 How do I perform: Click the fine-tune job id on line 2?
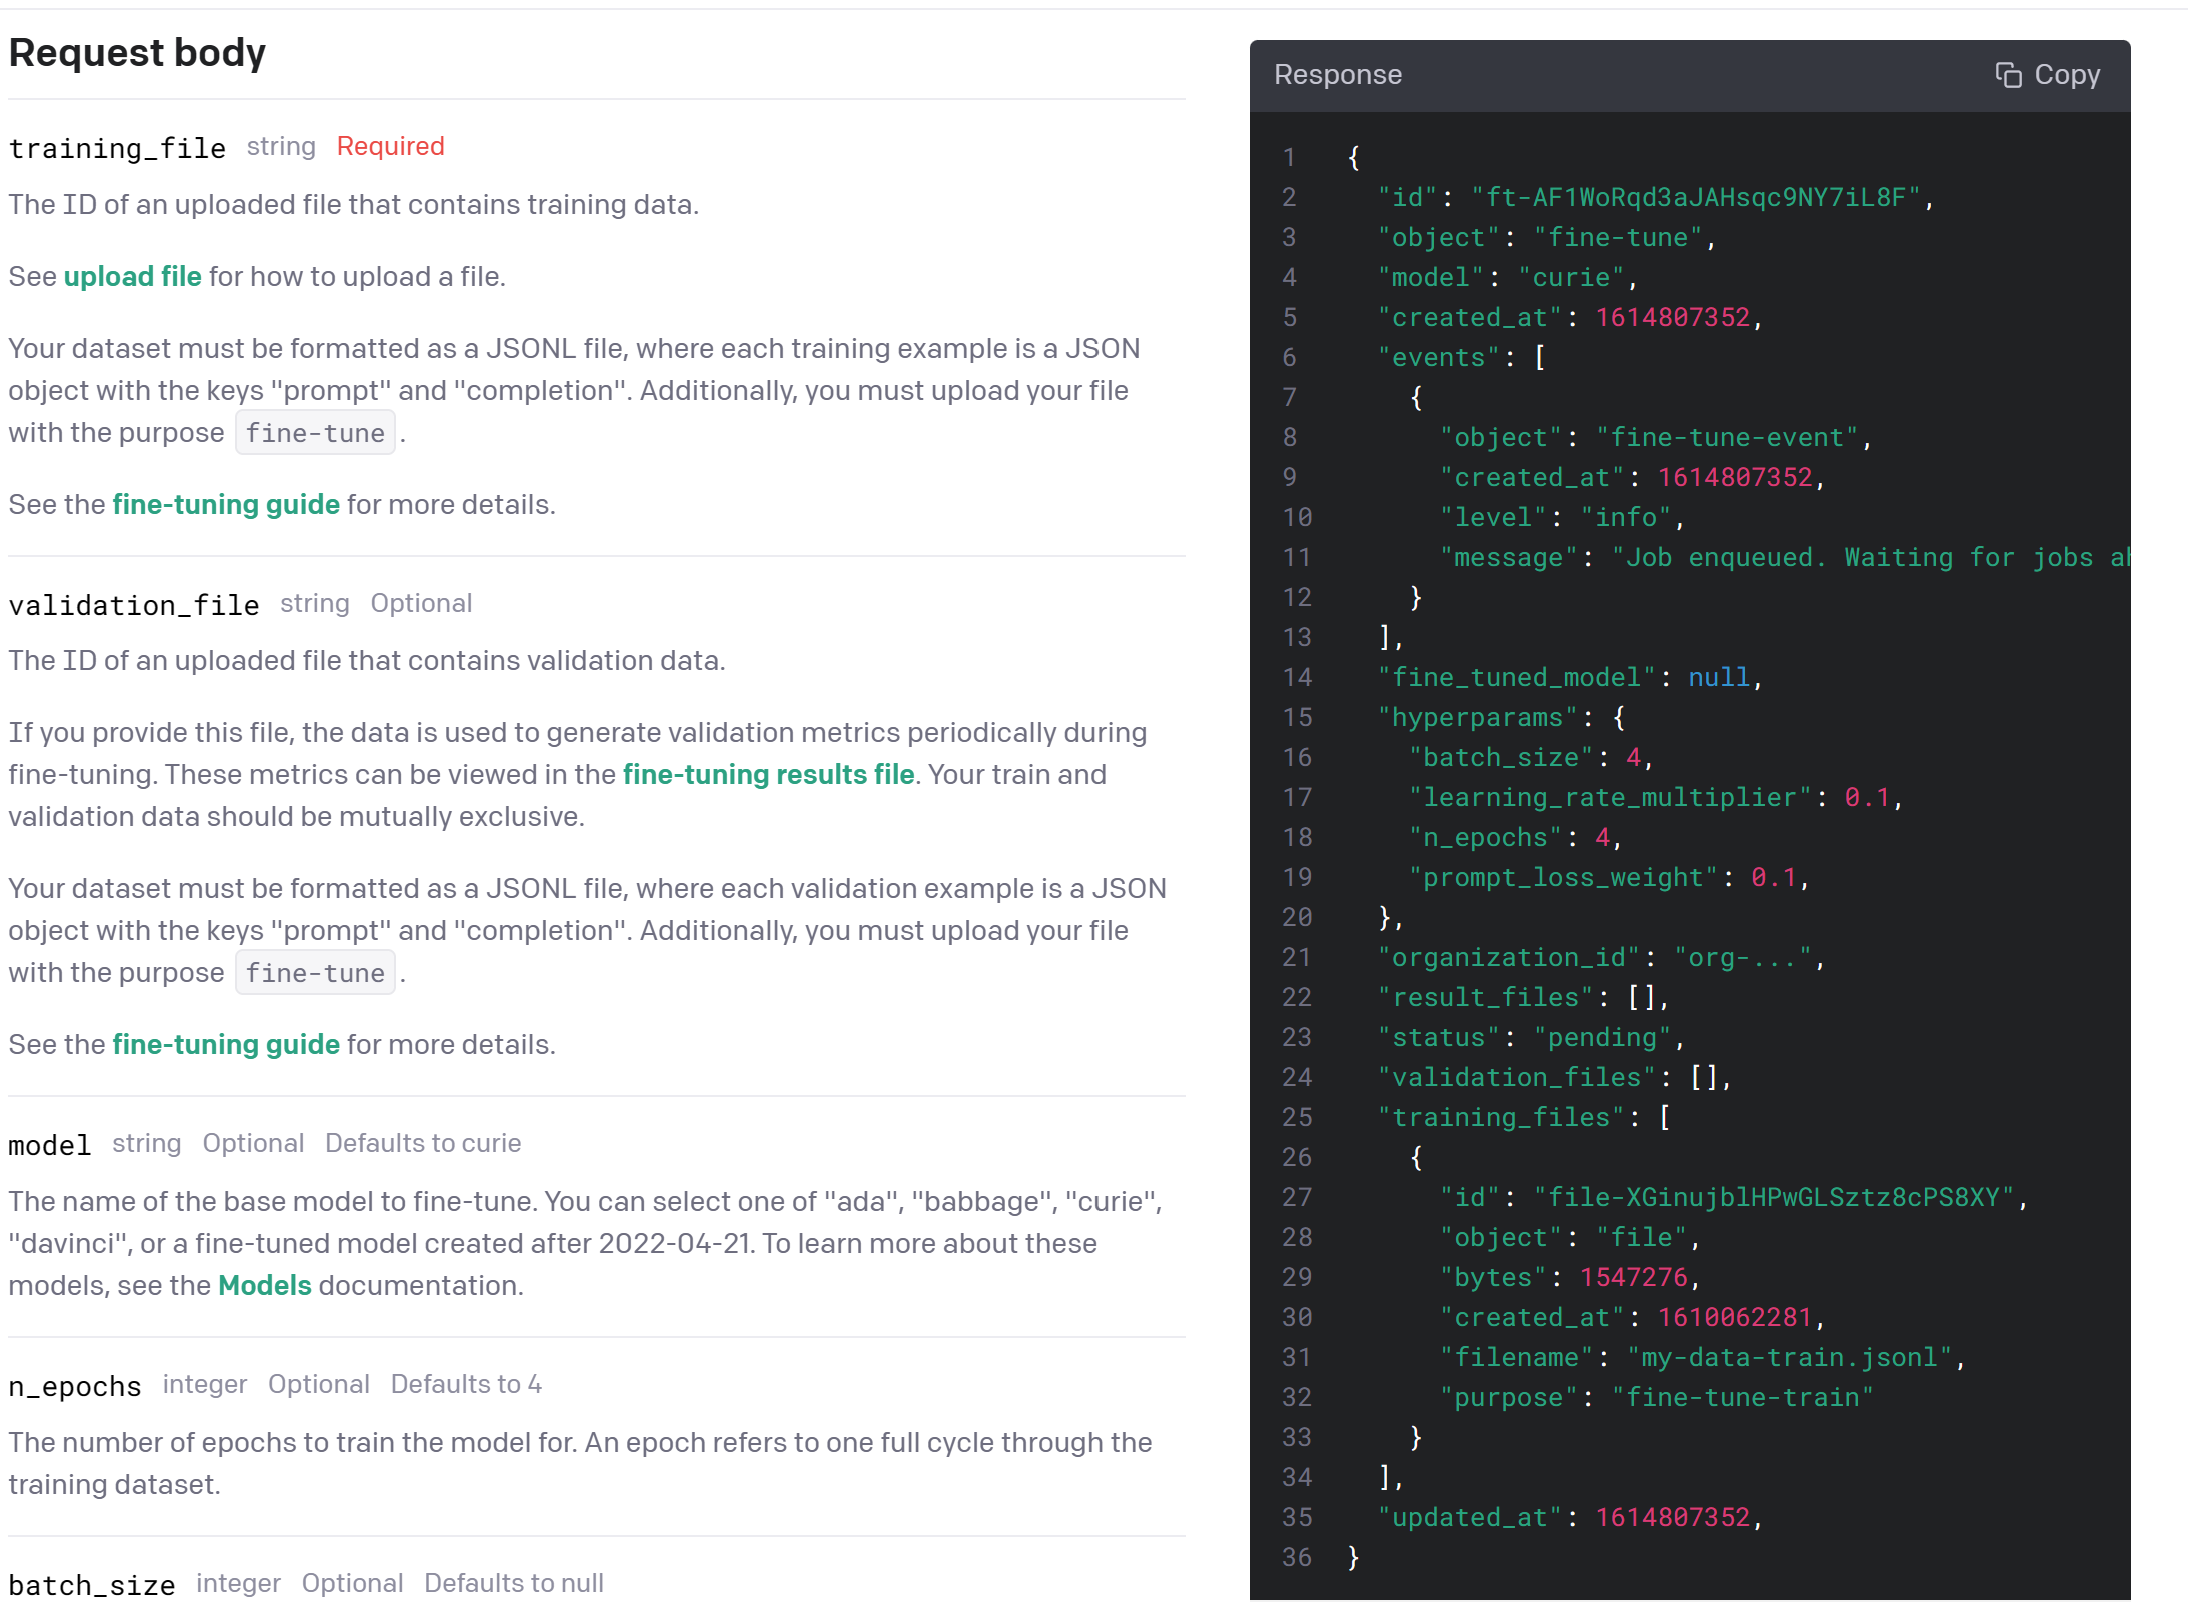coord(1700,198)
